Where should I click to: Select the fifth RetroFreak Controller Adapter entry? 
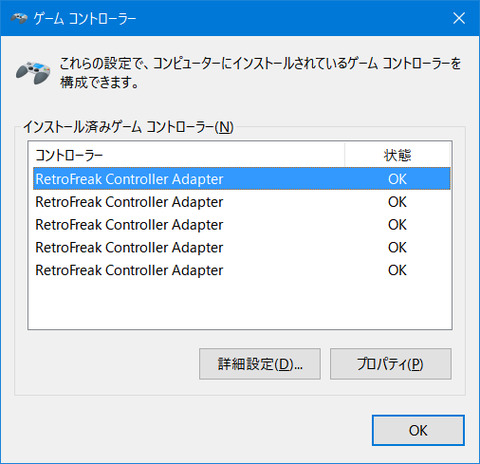point(242,270)
